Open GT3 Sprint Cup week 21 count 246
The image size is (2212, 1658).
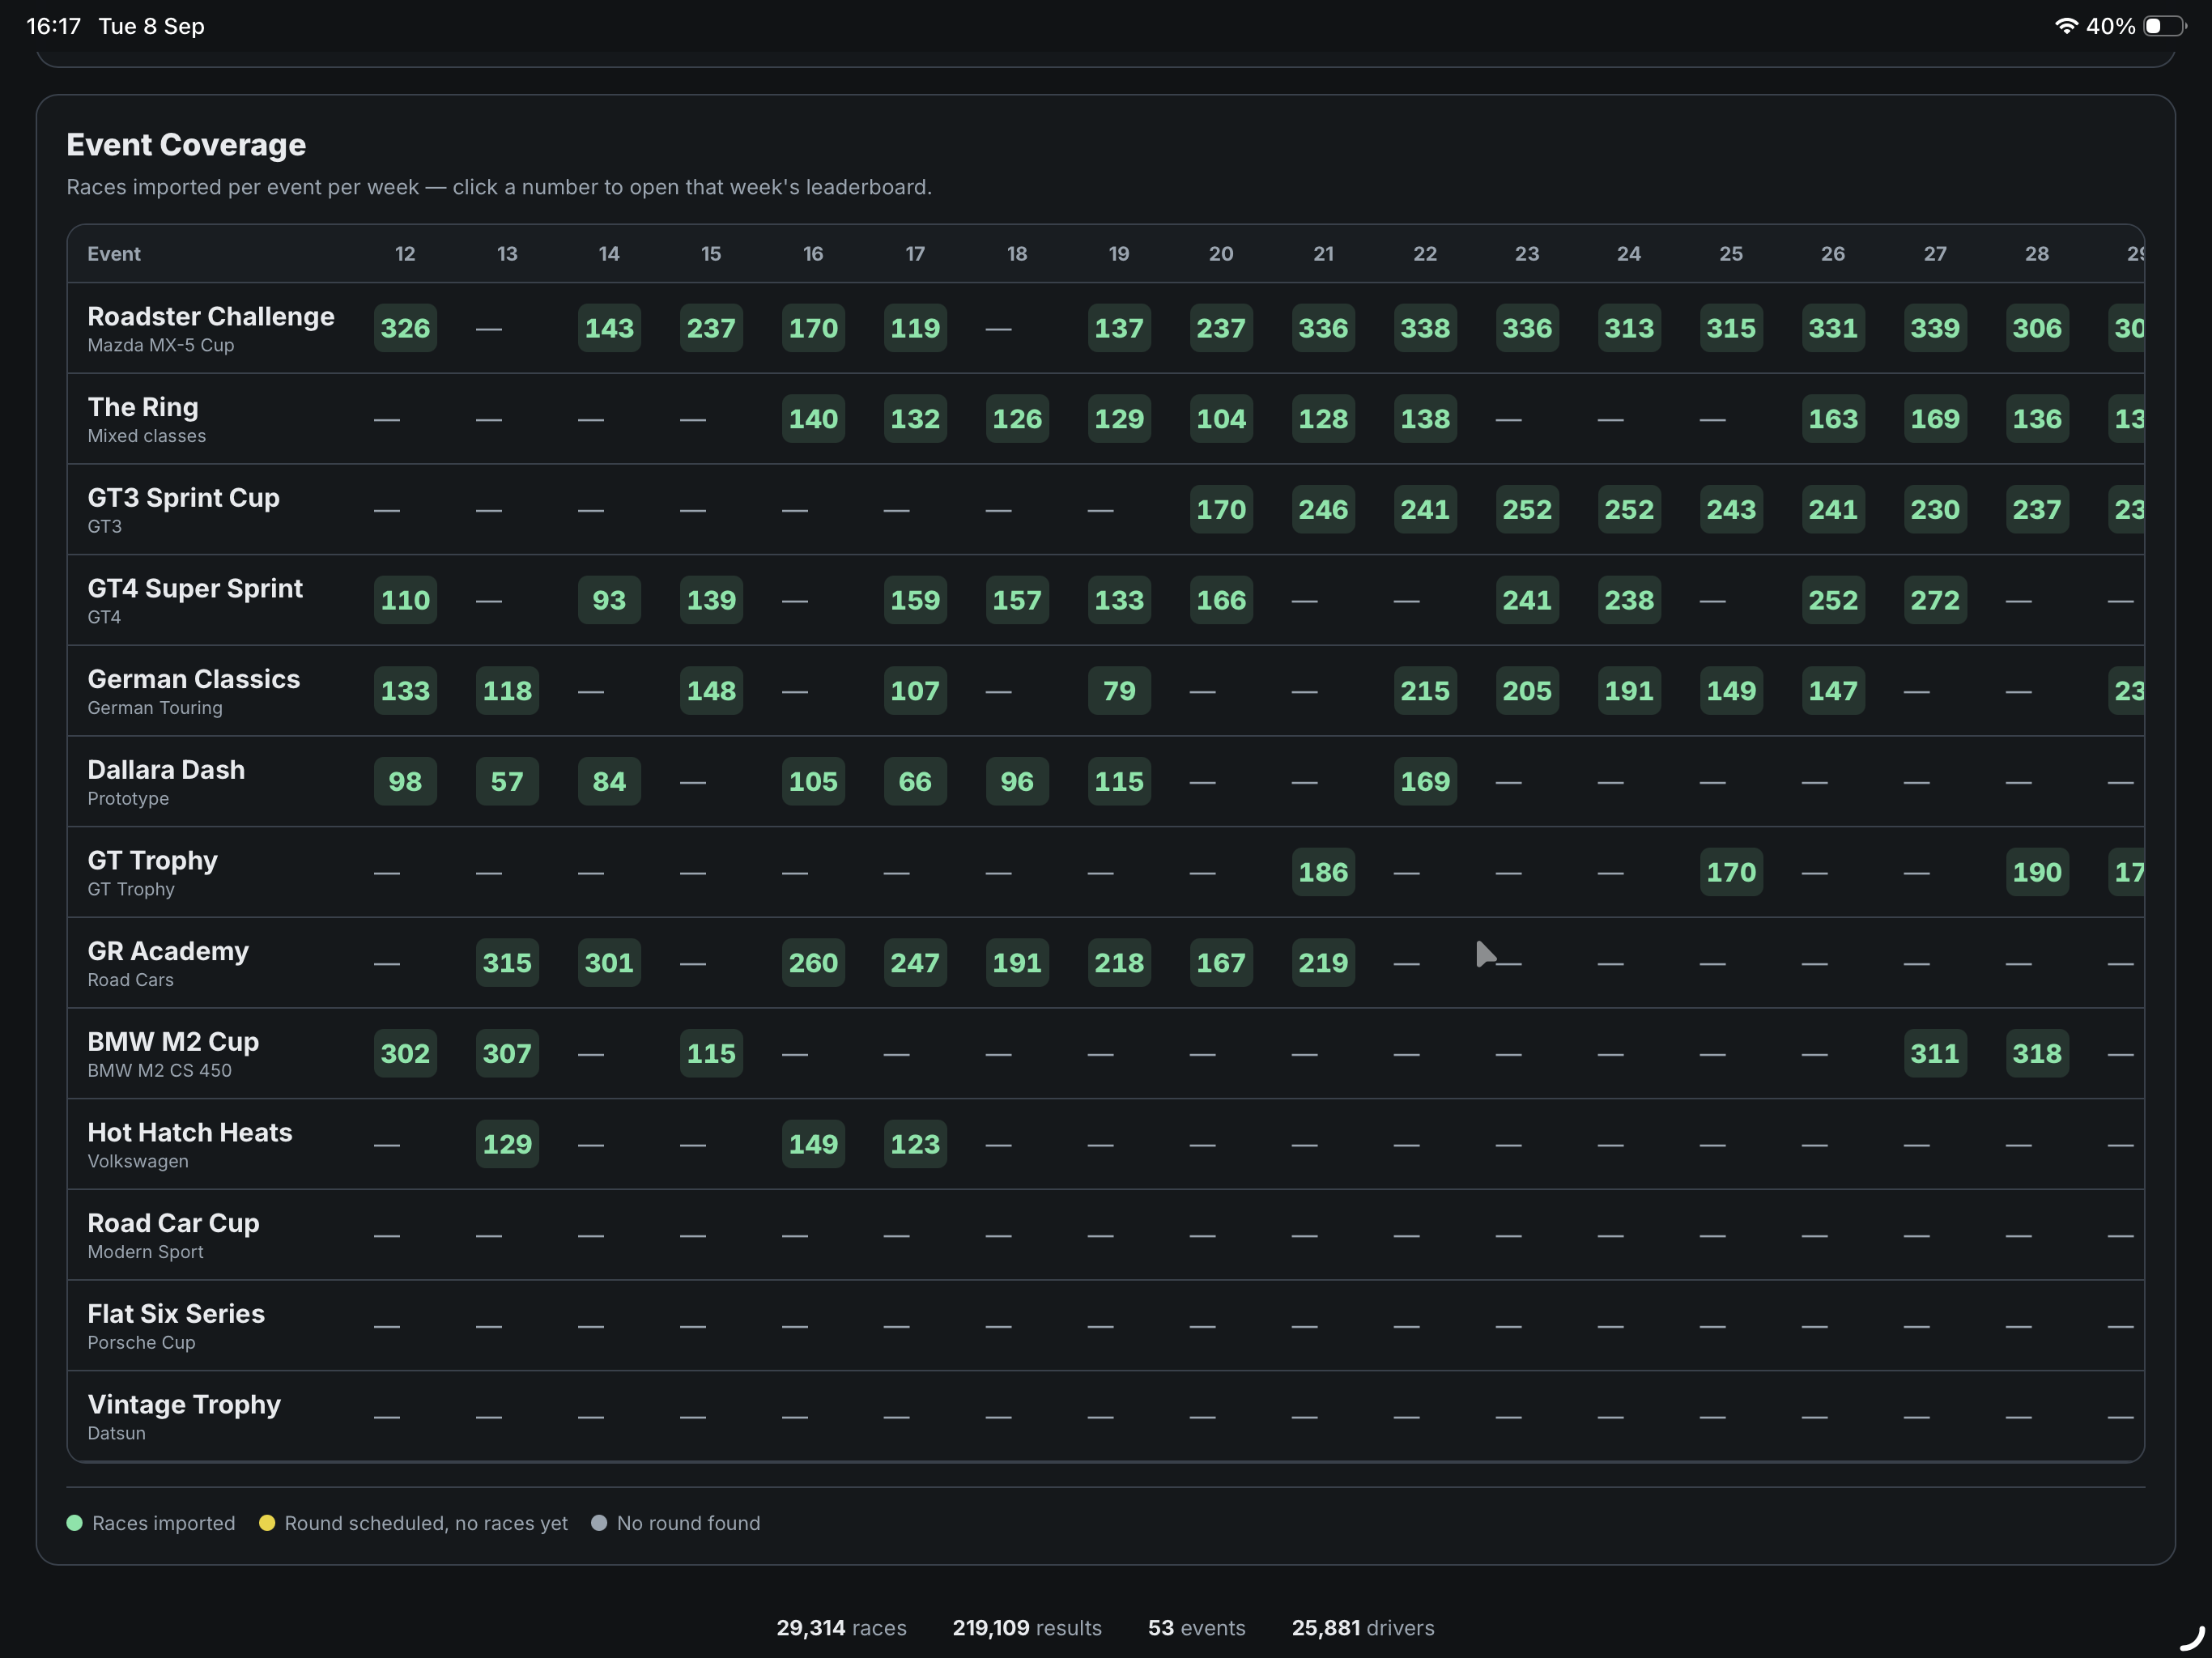tap(1323, 509)
